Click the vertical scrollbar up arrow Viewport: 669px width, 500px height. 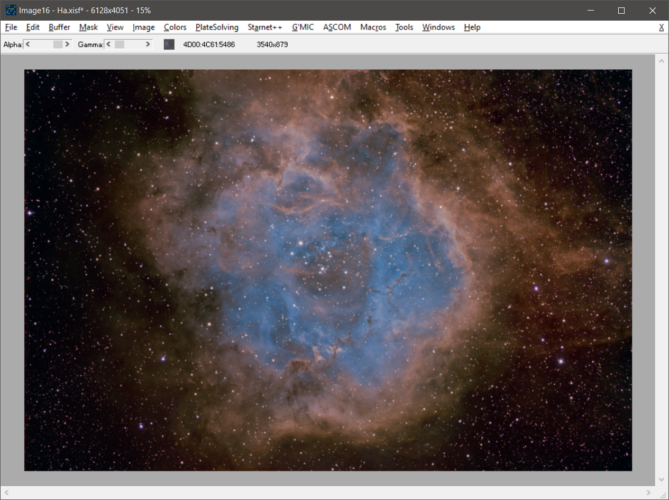pyautogui.click(x=661, y=61)
